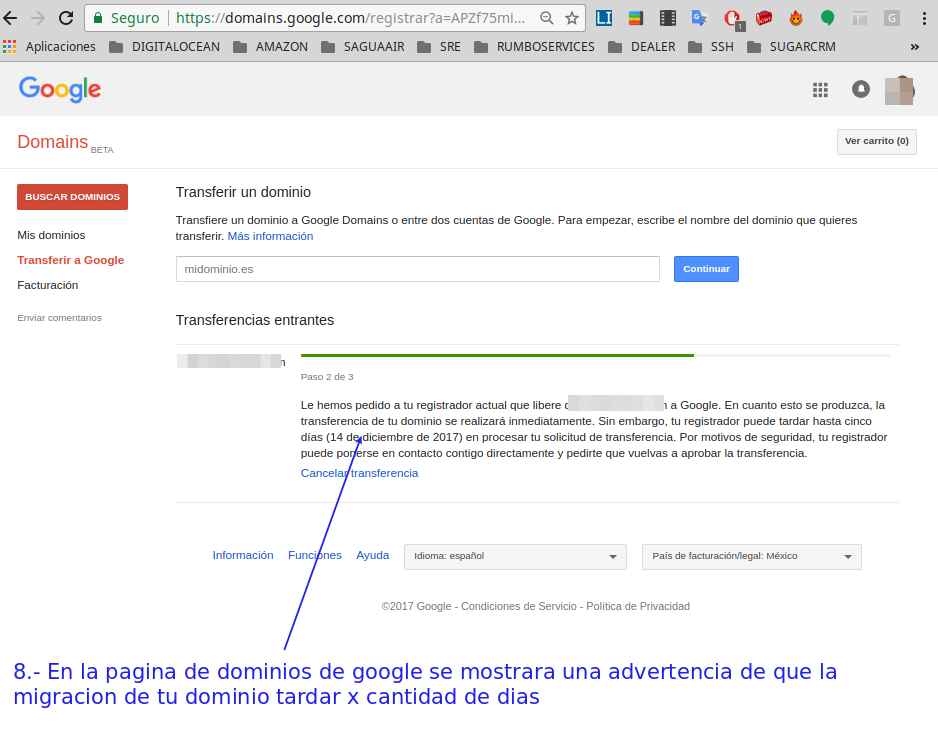Open the gray layout extension icon
Screen dimensions: 938x731
coord(860,19)
